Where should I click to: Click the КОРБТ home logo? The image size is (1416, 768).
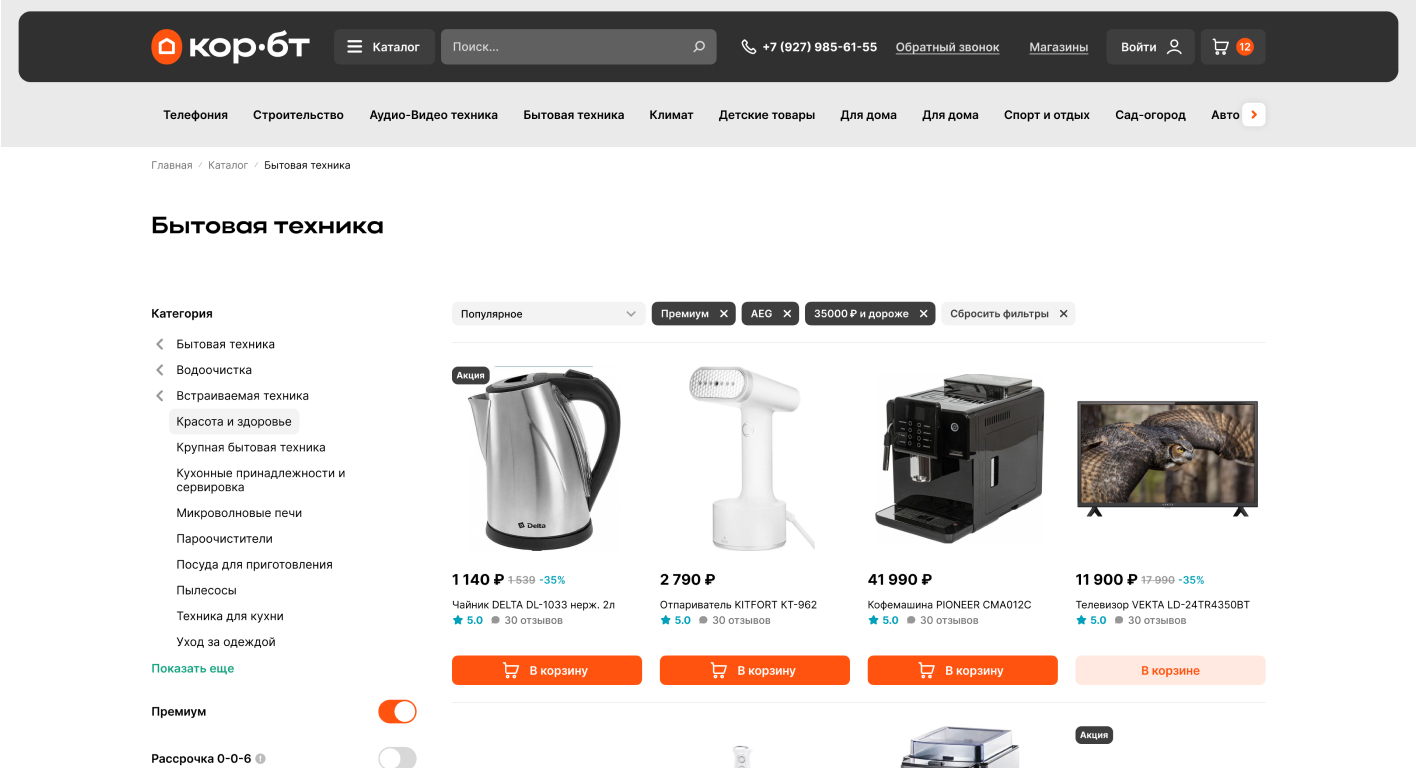pyautogui.click(x=230, y=46)
